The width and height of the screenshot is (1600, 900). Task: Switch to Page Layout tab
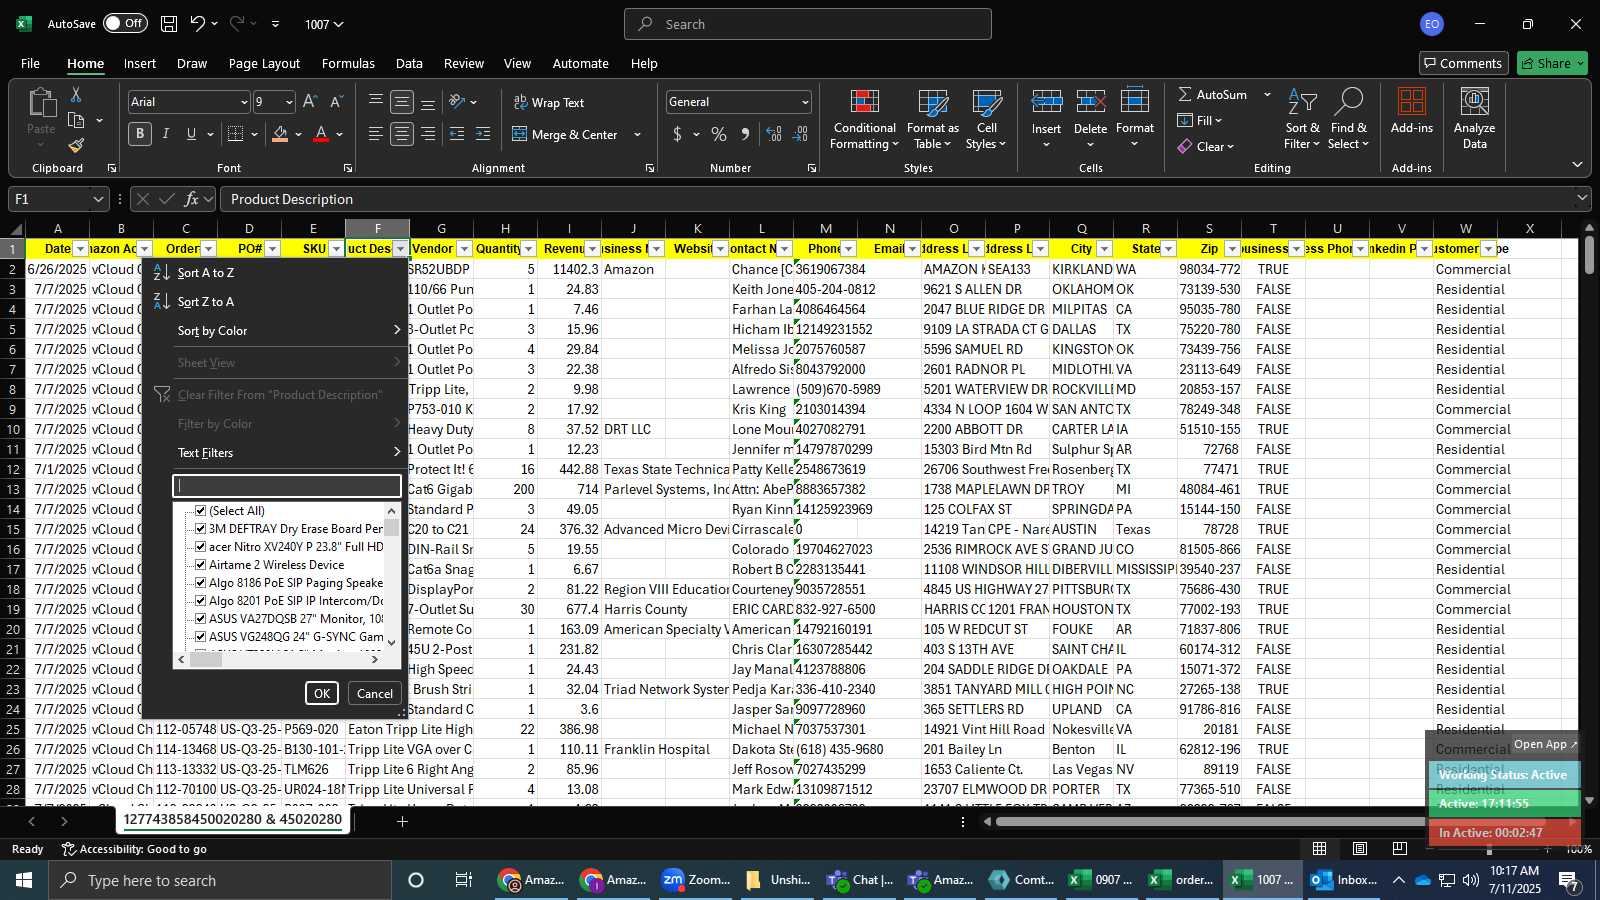tap(264, 63)
